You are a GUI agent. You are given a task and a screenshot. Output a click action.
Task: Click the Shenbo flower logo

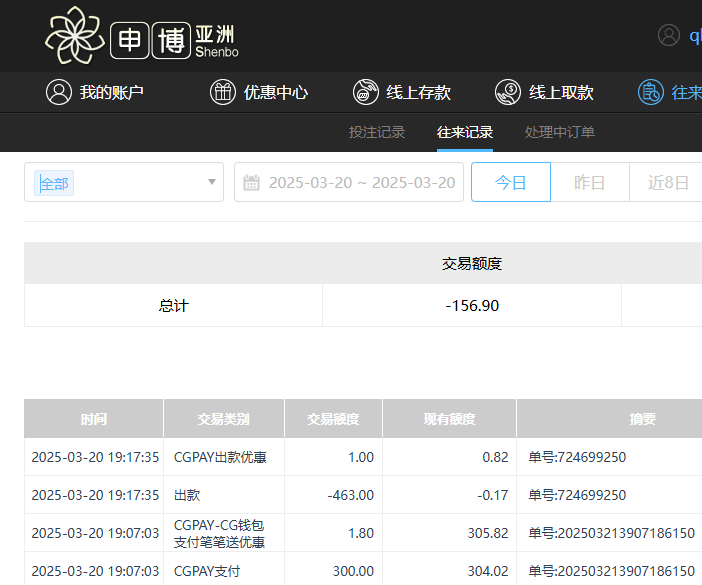(x=75, y=35)
